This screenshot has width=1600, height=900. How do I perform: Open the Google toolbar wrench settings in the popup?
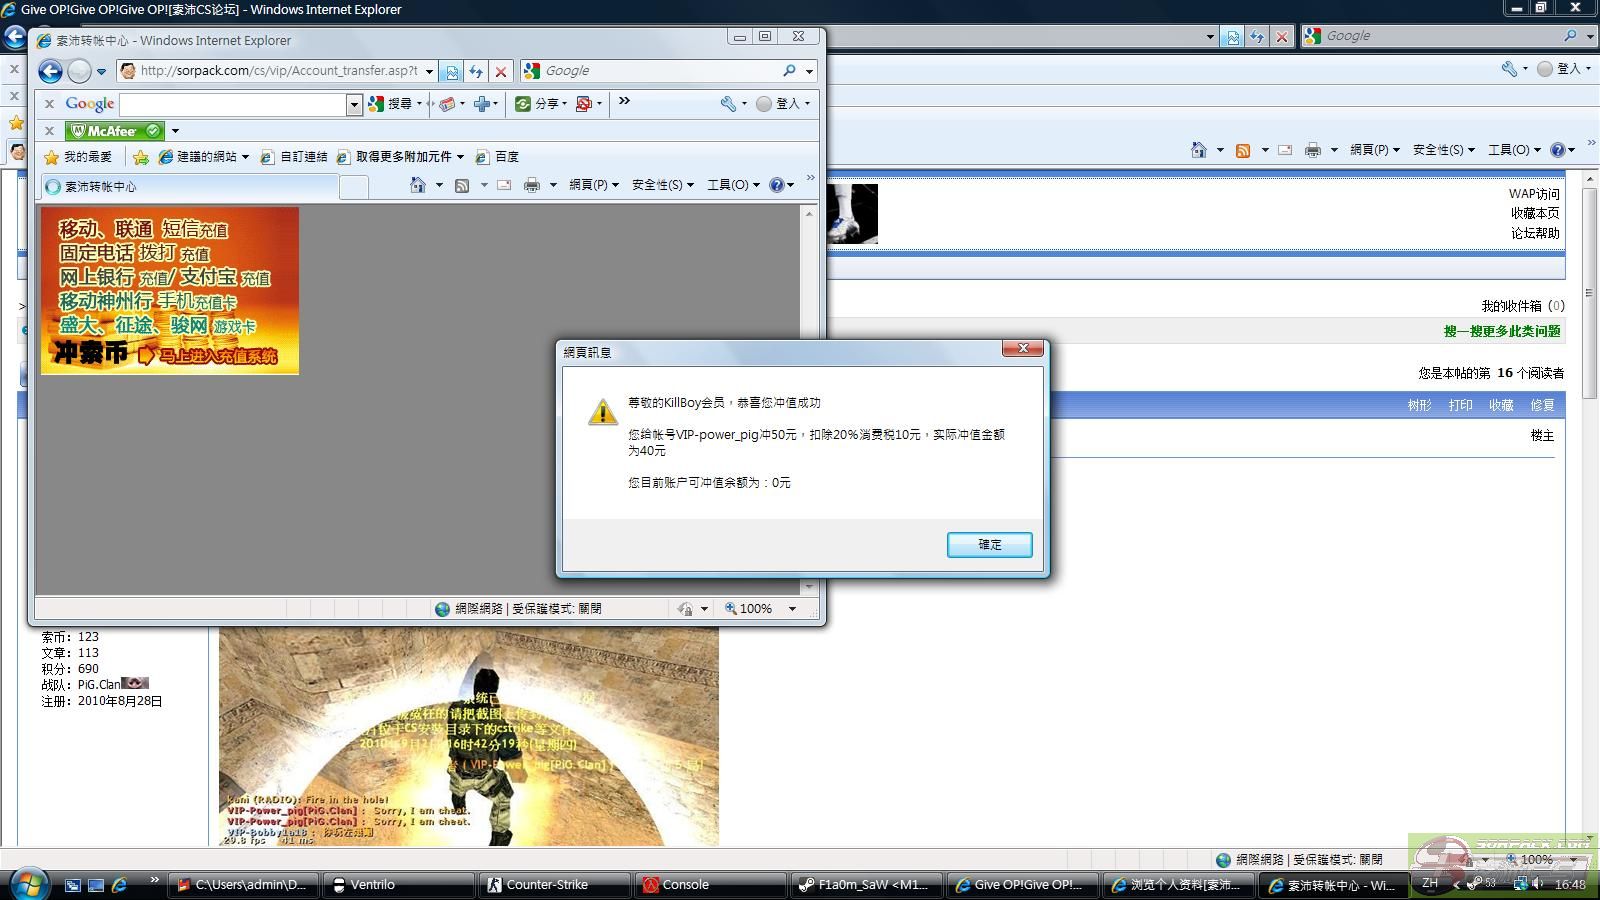[728, 103]
